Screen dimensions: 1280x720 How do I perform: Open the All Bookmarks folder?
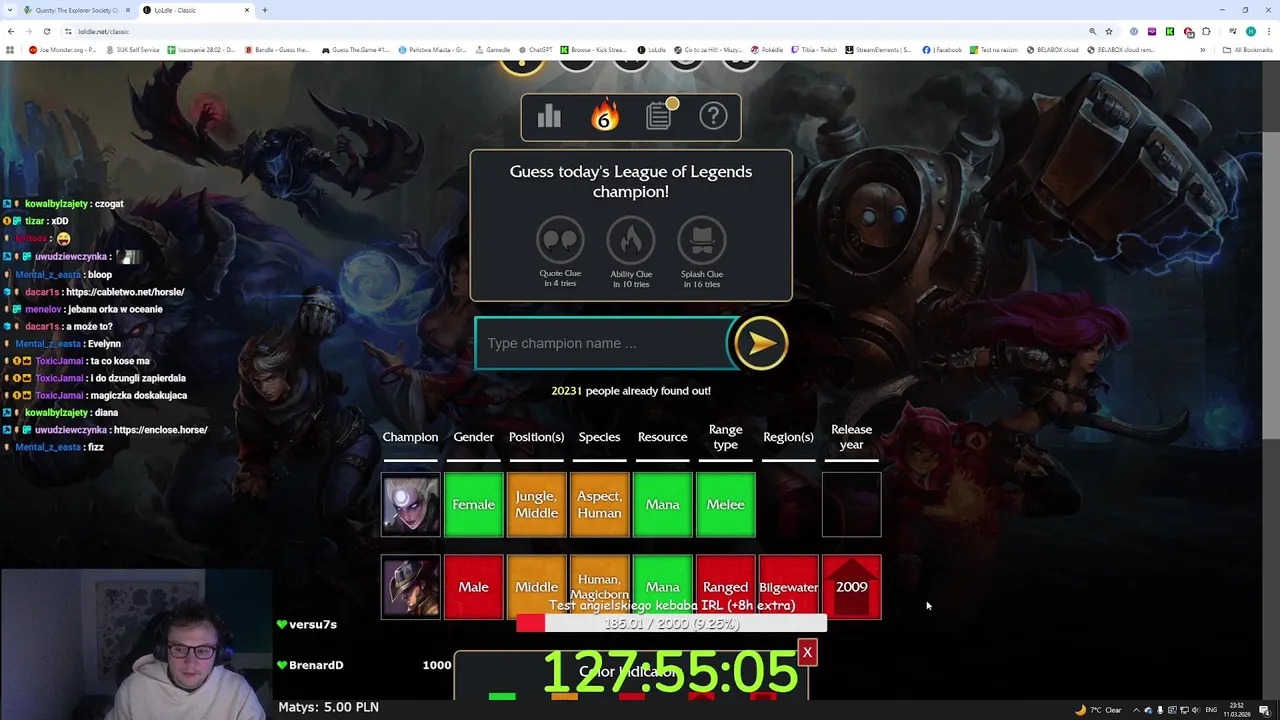pos(1247,50)
